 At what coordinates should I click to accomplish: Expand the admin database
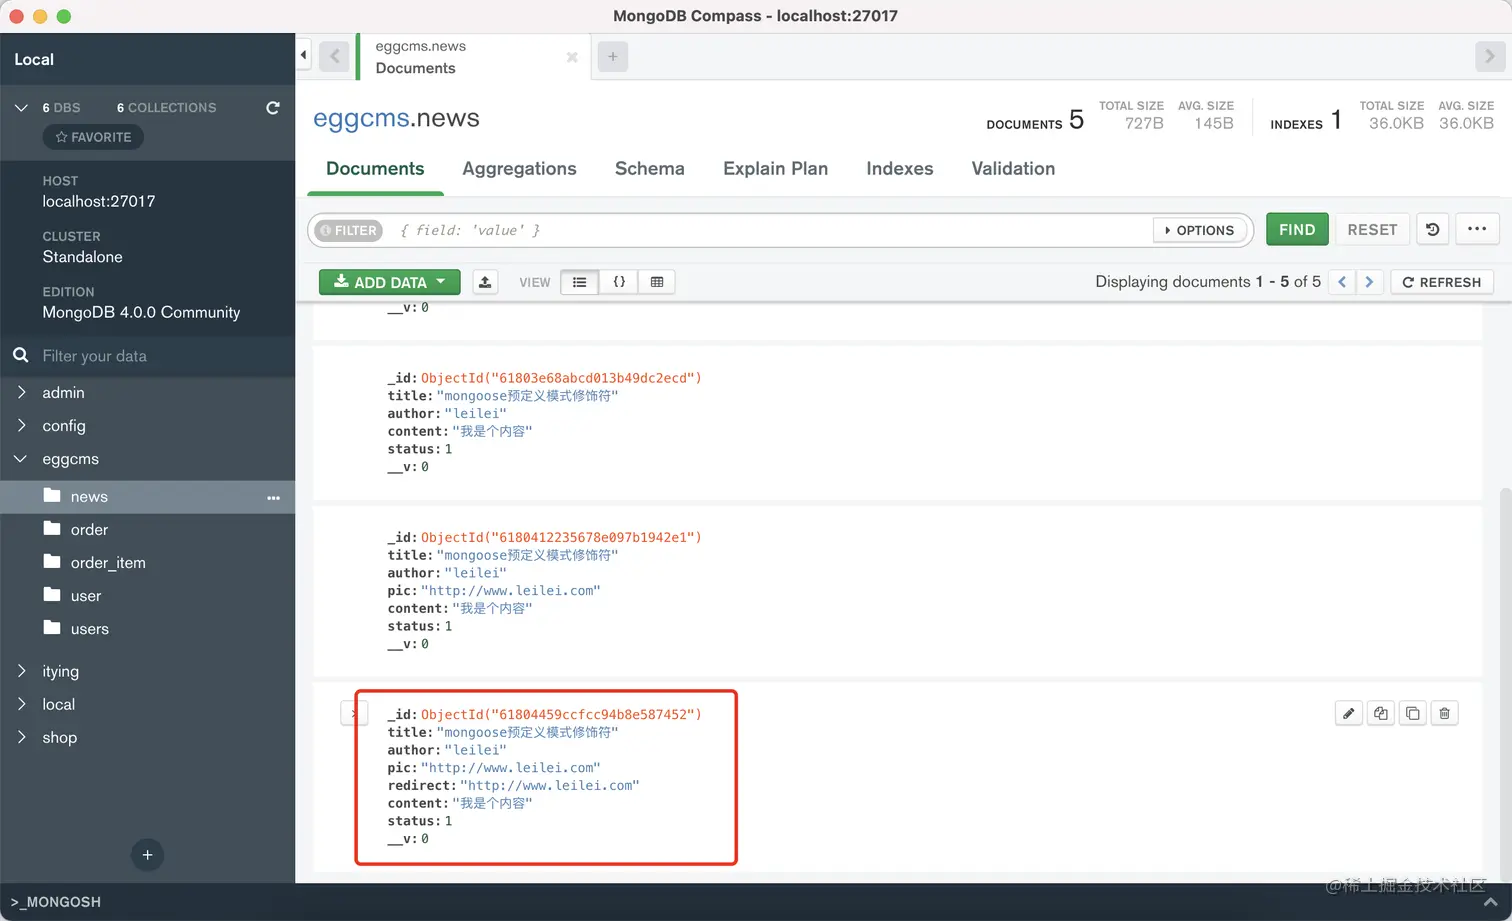coord(21,393)
